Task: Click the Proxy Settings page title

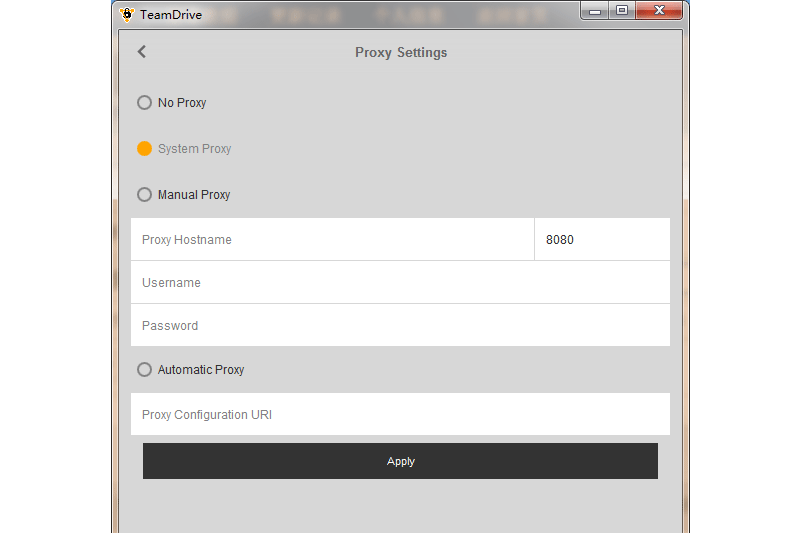Action: (401, 53)
